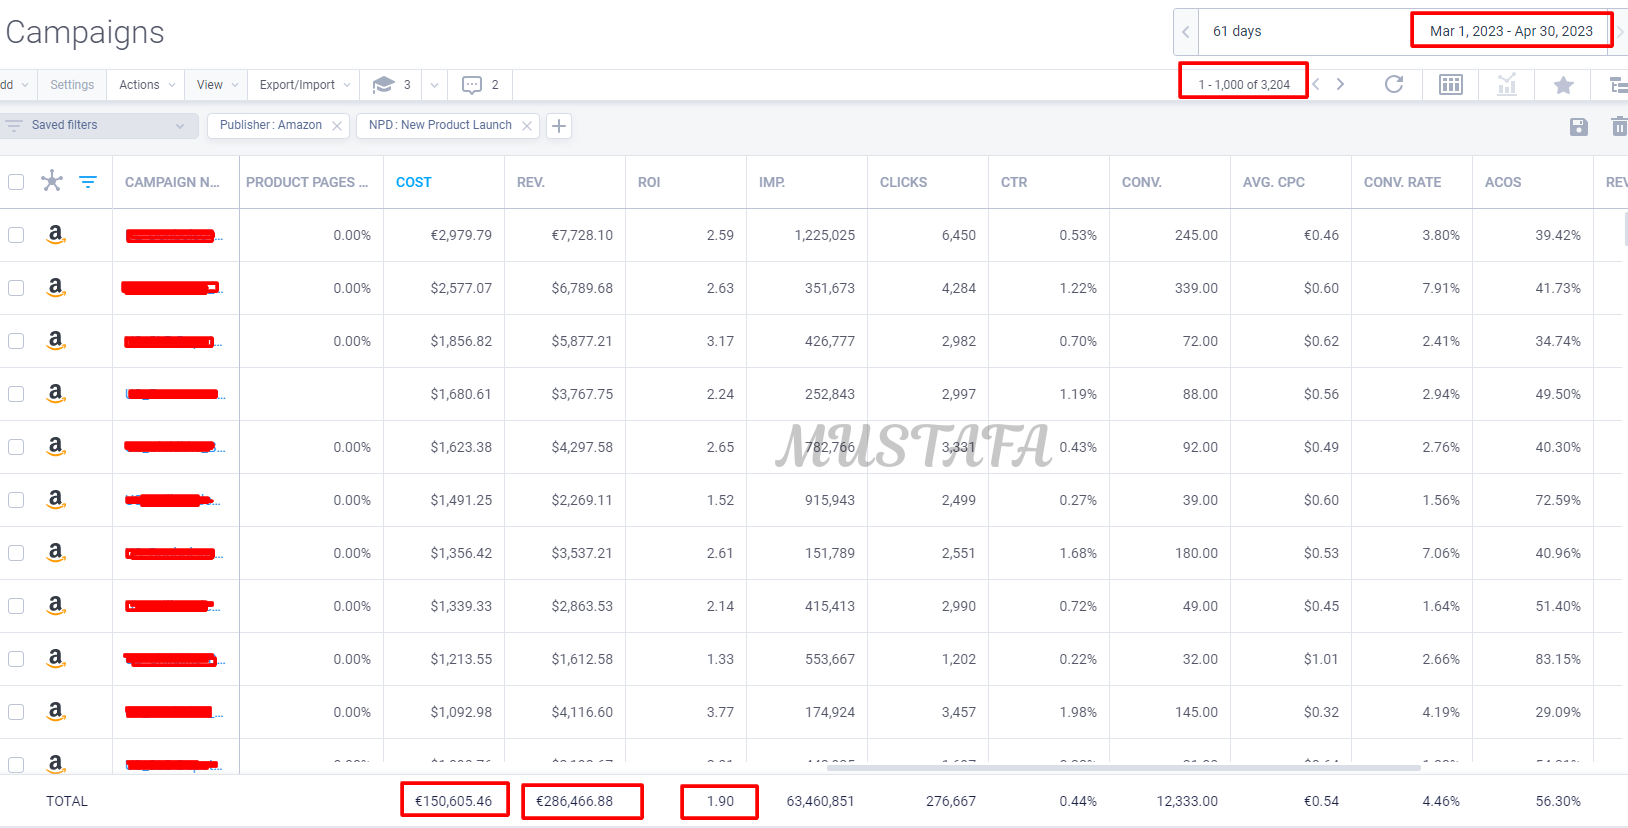Viewport: 1628px width, 828px height.
Task: Open the Export/Import dropdown
Action: 304,85
